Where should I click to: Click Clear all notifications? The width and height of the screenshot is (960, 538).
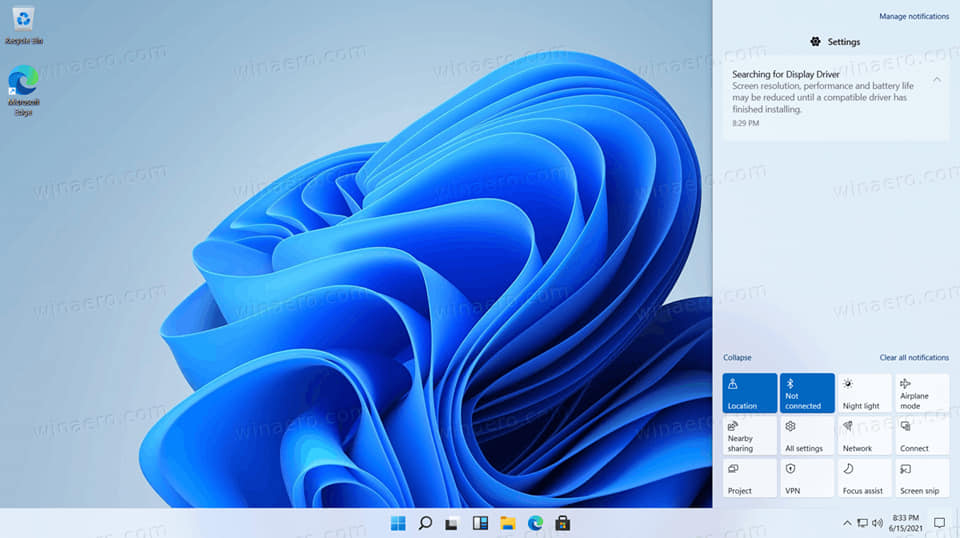point(914,357)
